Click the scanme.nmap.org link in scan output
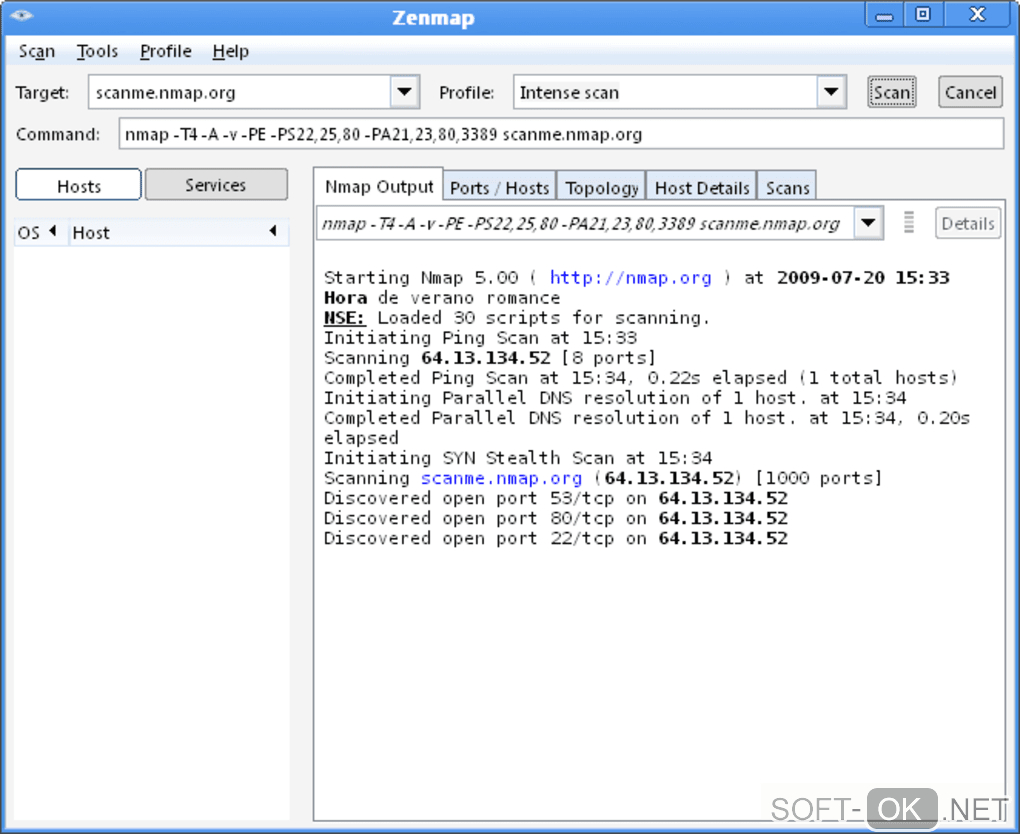This screenshot has height=834, width=1020. (x=501, y=478)
